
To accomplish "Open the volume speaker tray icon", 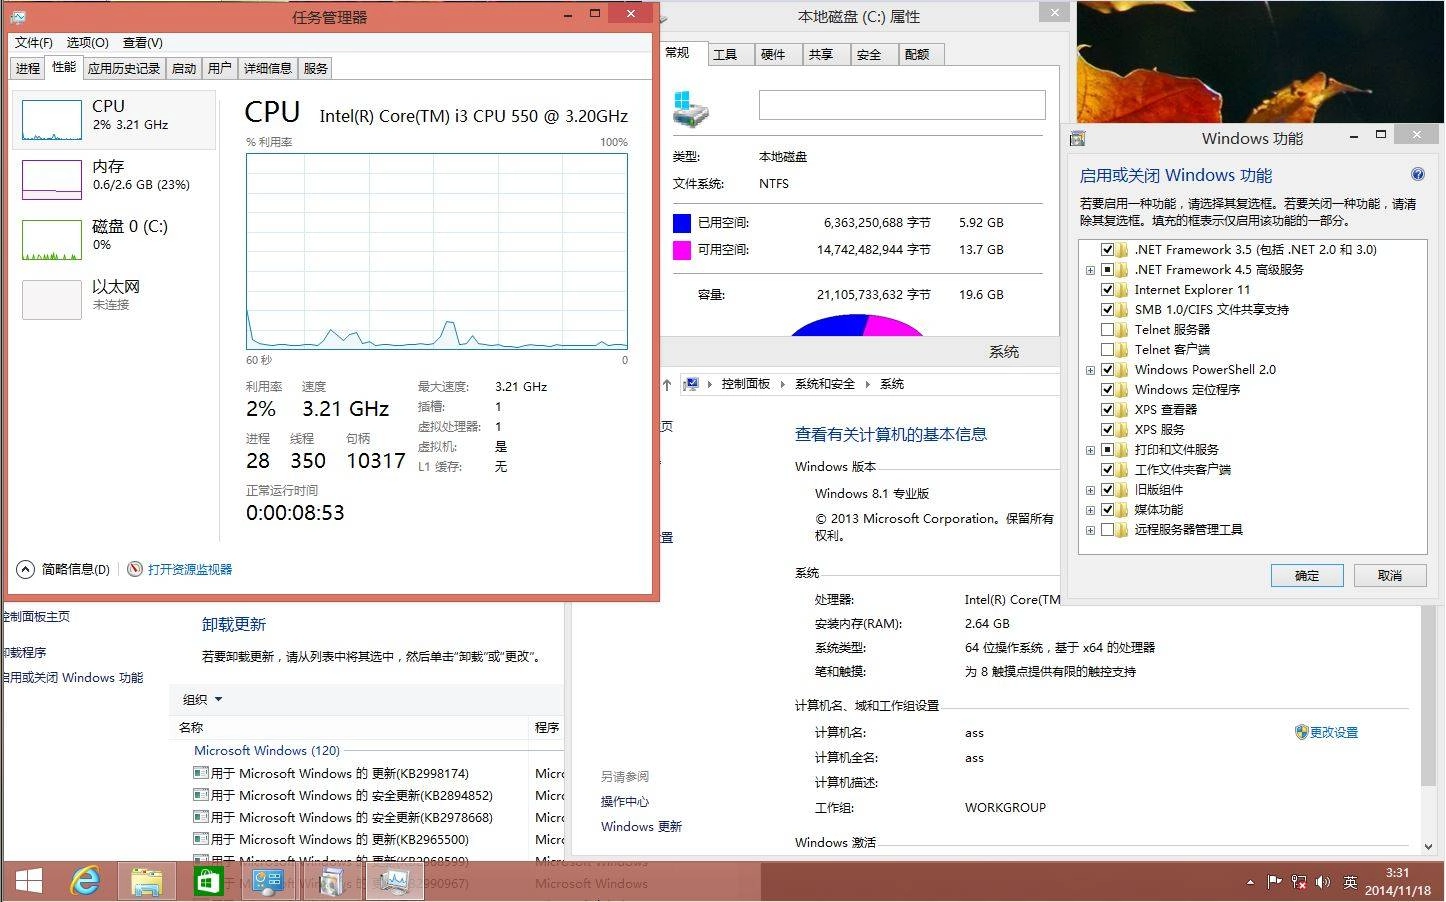I will coord(1323,882).
